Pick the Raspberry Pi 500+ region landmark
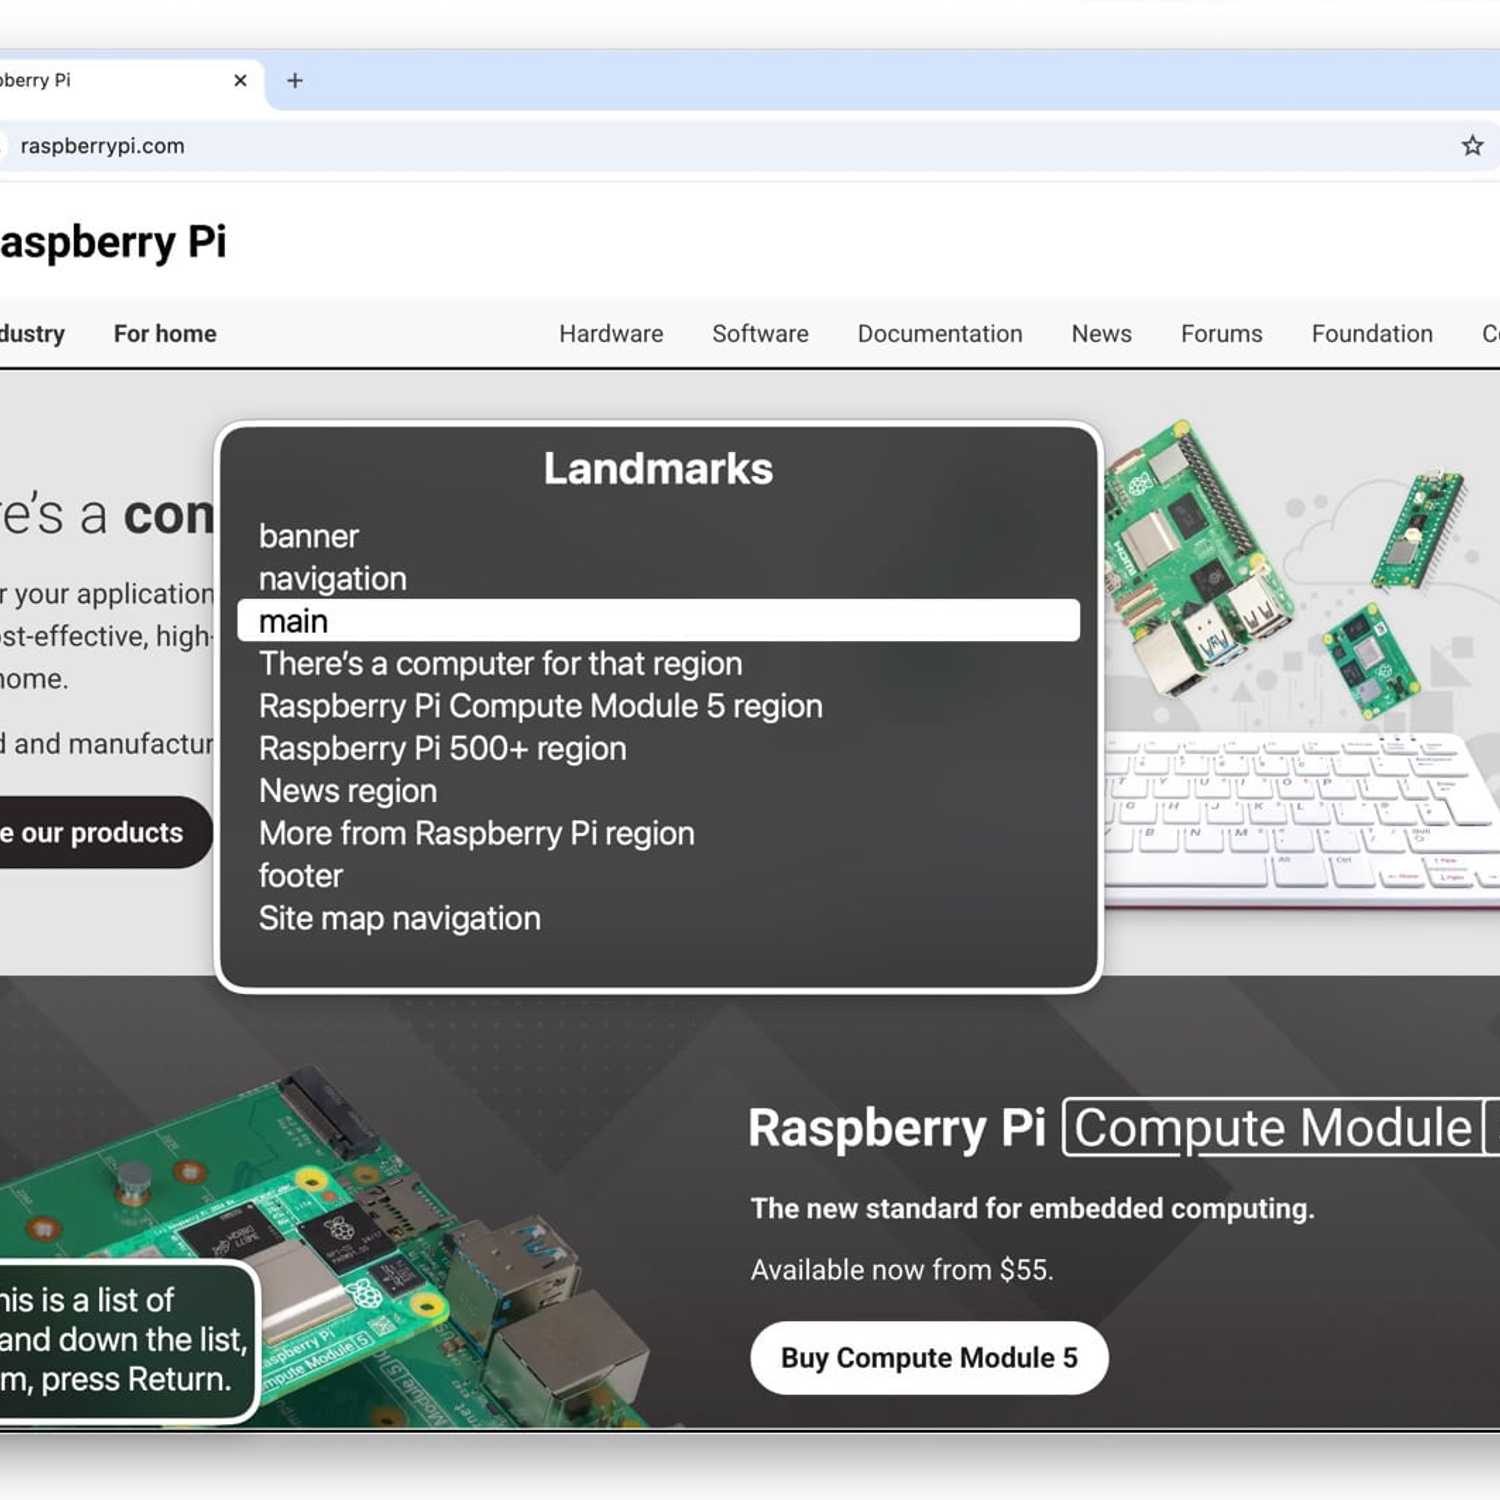 [442, 749]
